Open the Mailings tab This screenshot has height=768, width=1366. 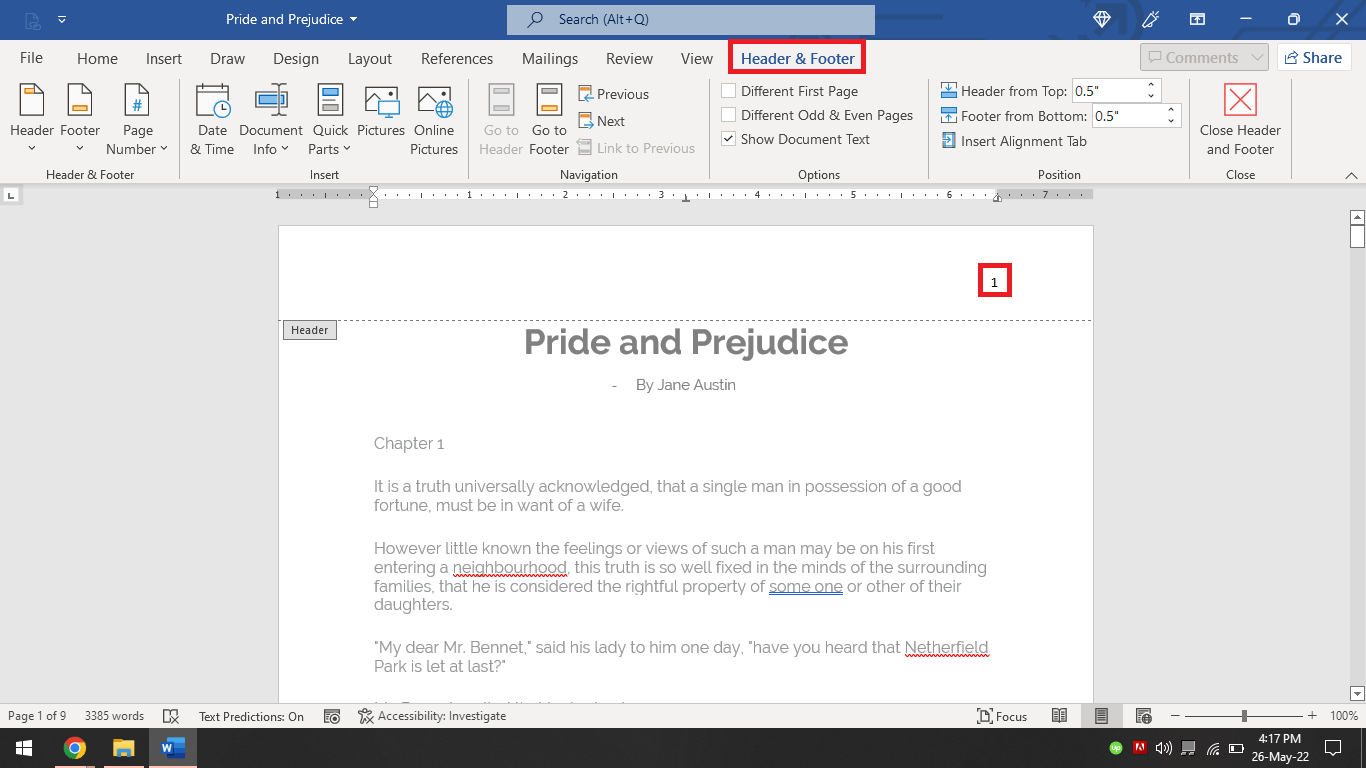coord(550,58)
